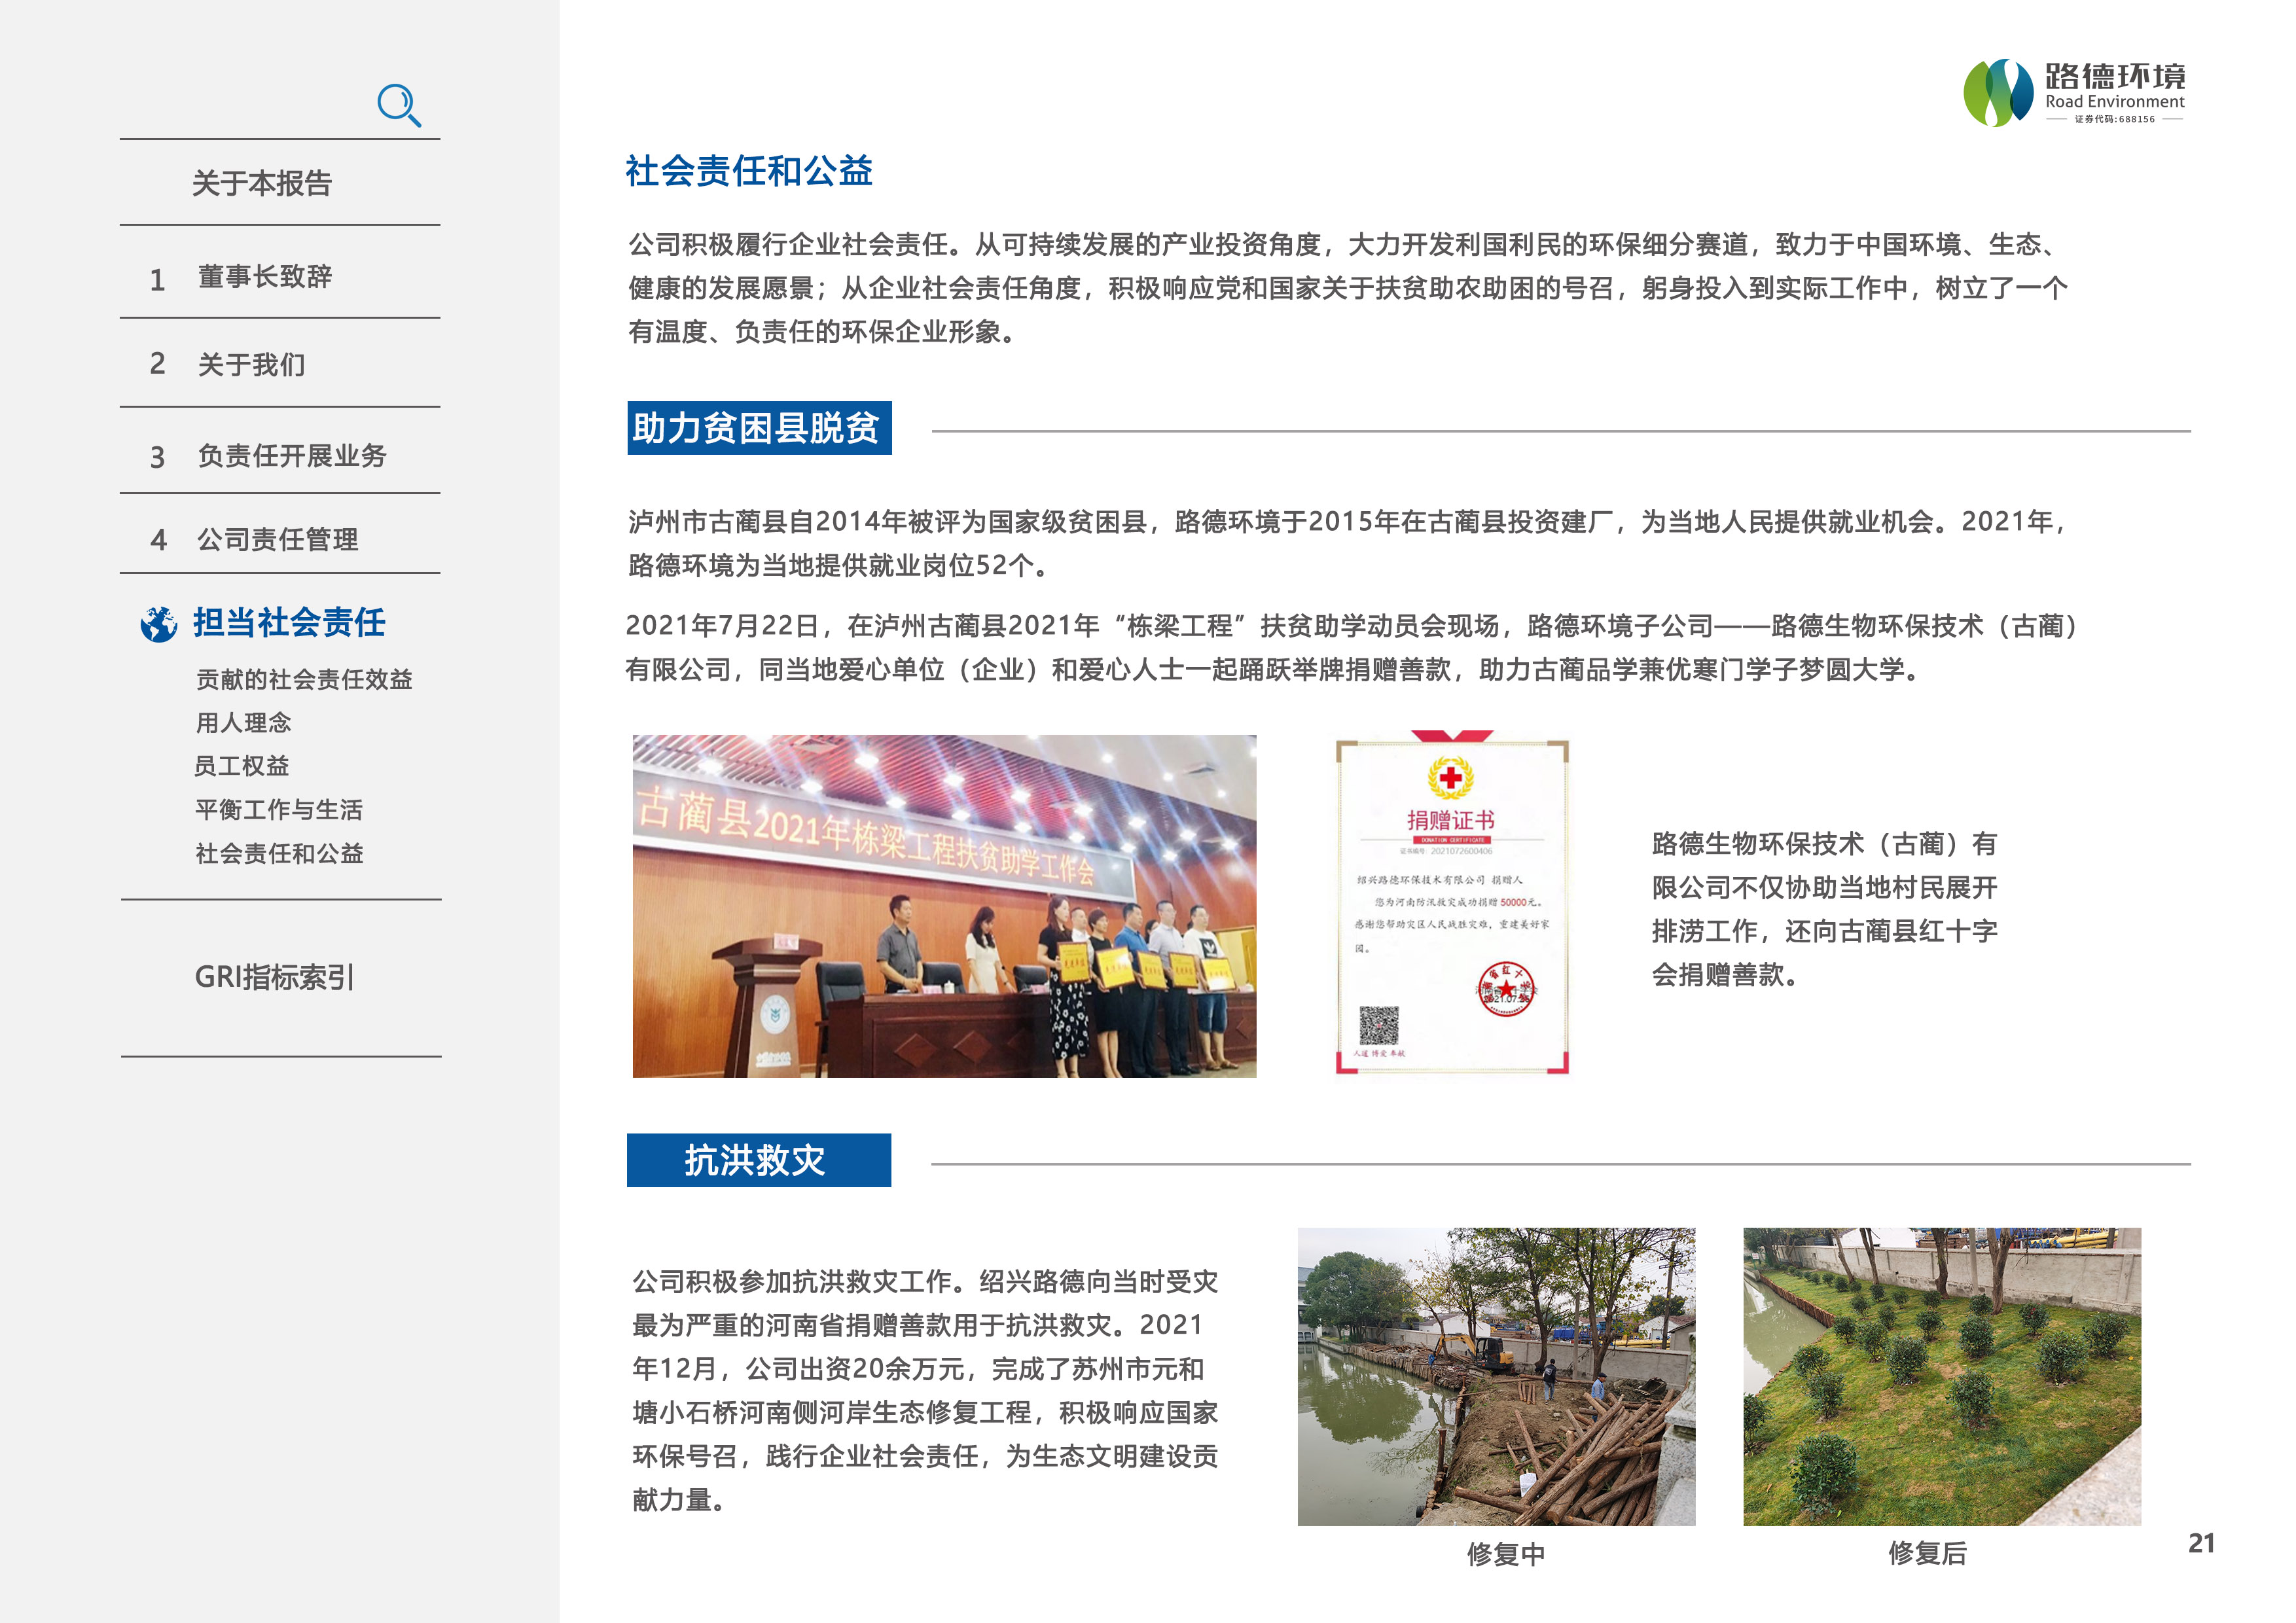Select 社会责任和公益 sidebar subsection
This screenshot has width=2296, height=1623.
pyautogui.click(x=280, y=854)
